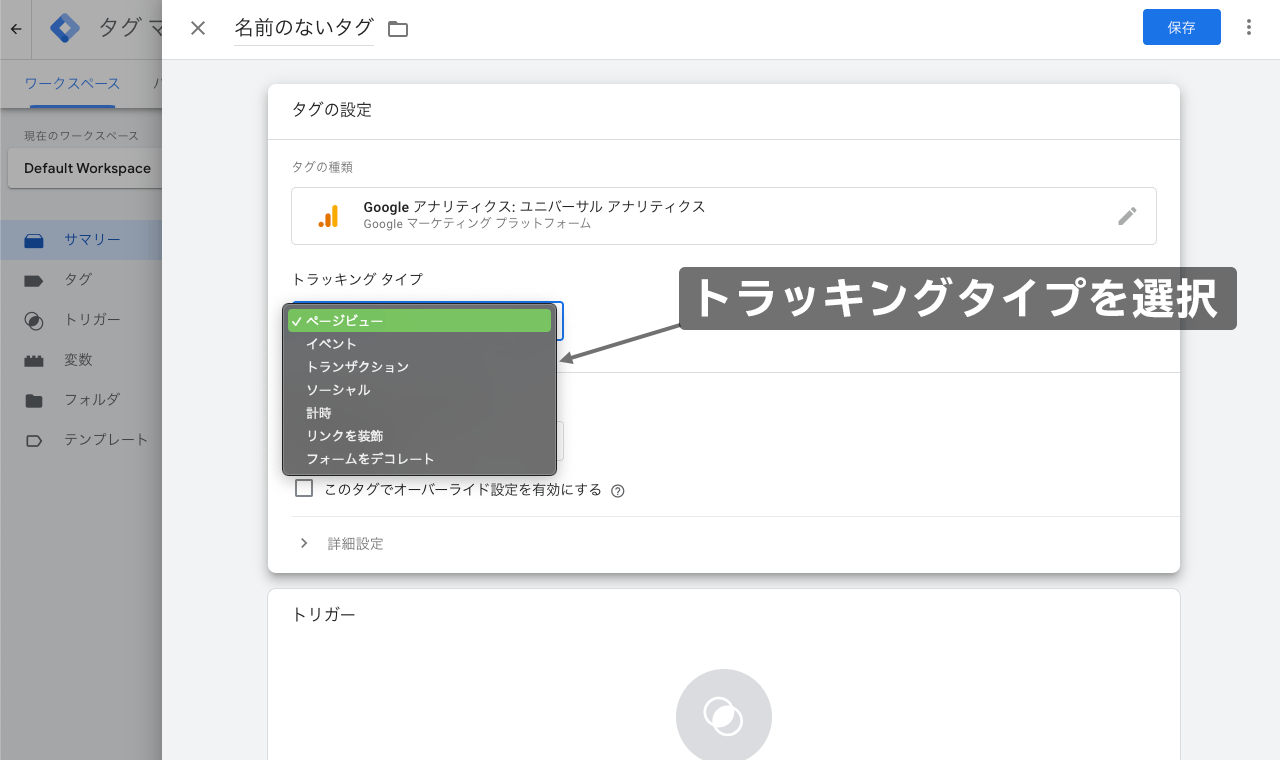Open the three-dot overflow menu
The image size is (1280, 760).
[1248, 27]
